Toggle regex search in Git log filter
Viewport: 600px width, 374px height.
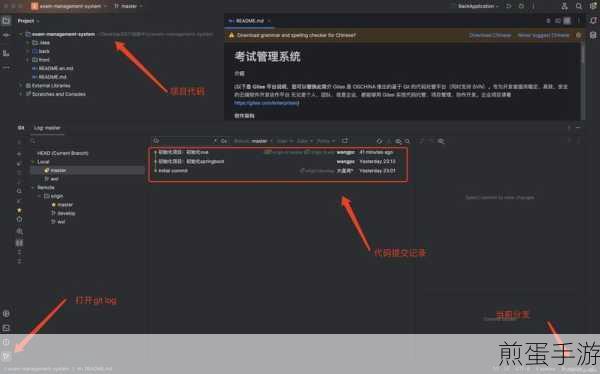[x=215, y=141]
